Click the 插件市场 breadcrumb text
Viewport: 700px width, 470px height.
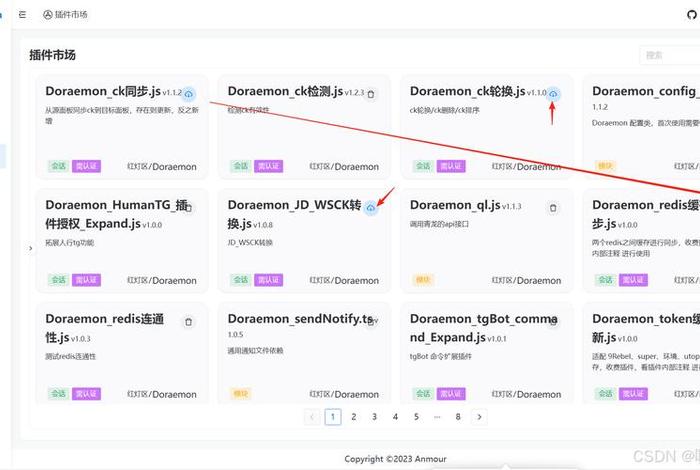(71, 15)
